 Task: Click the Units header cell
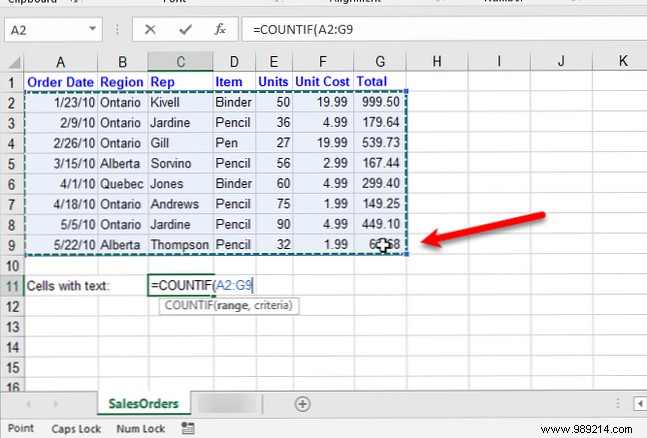(274, 82)
